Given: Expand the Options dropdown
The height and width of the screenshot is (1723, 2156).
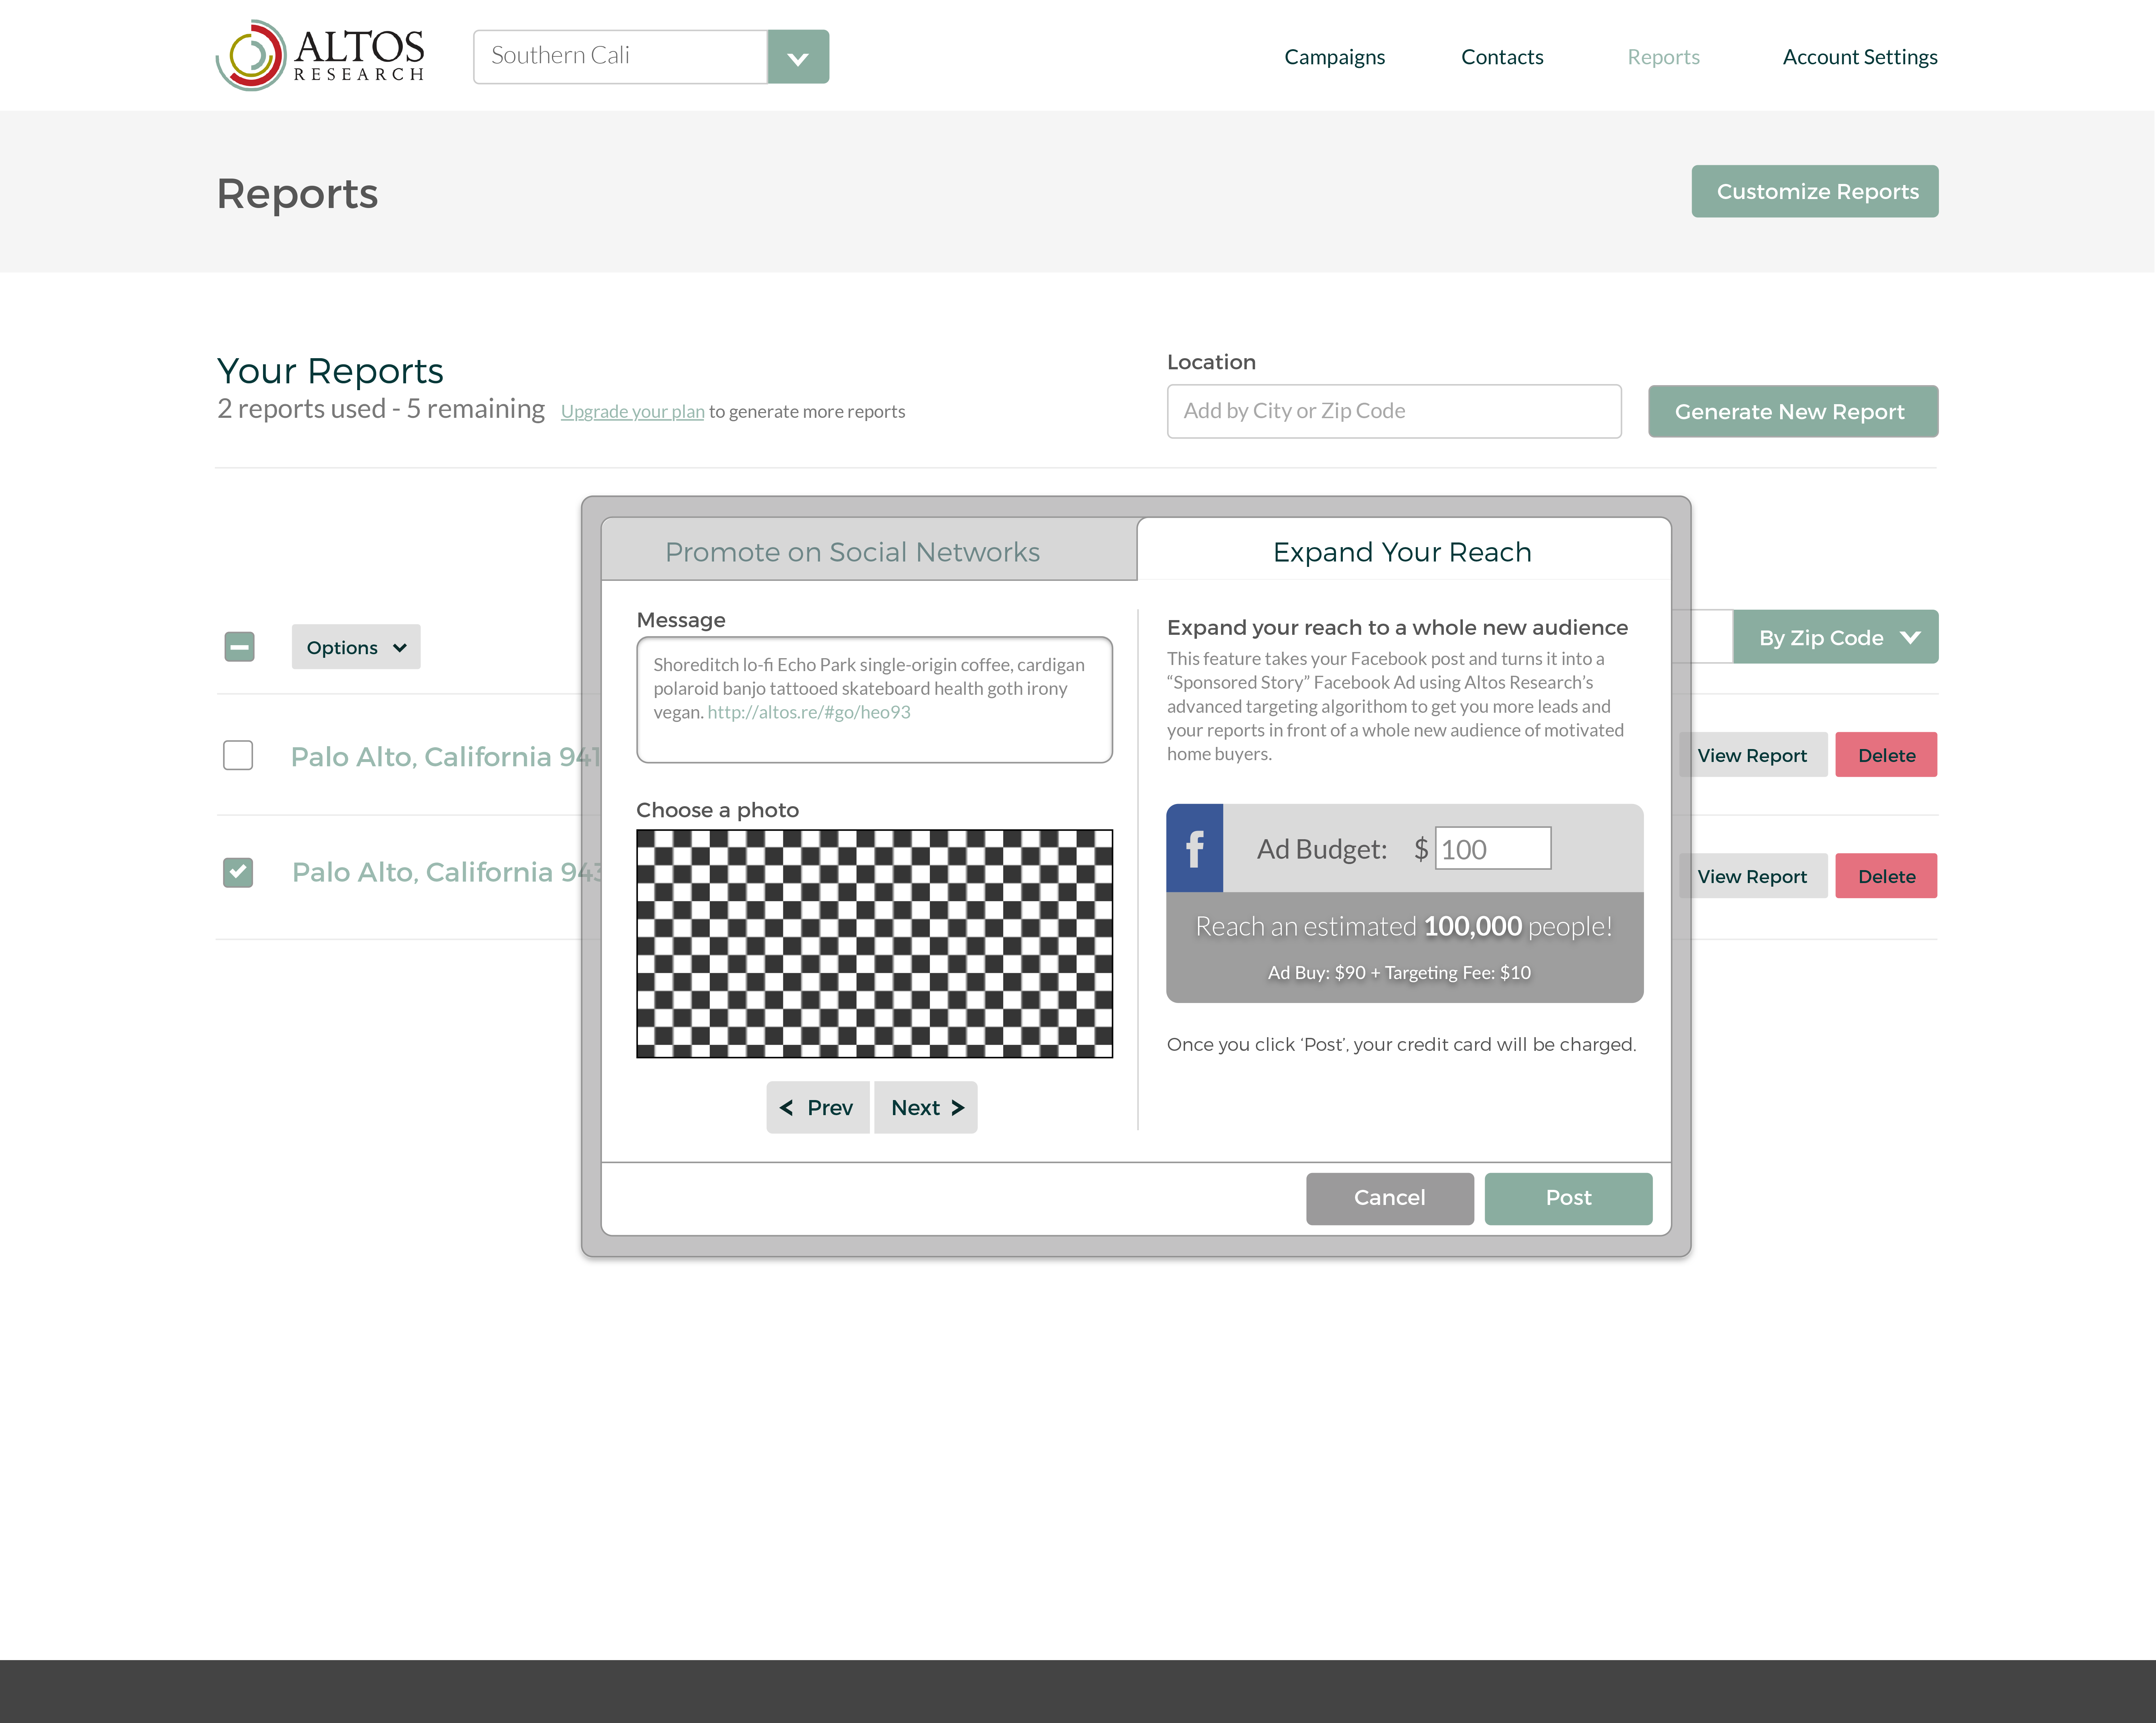Looking at the screenshot, I should point(356,647).
